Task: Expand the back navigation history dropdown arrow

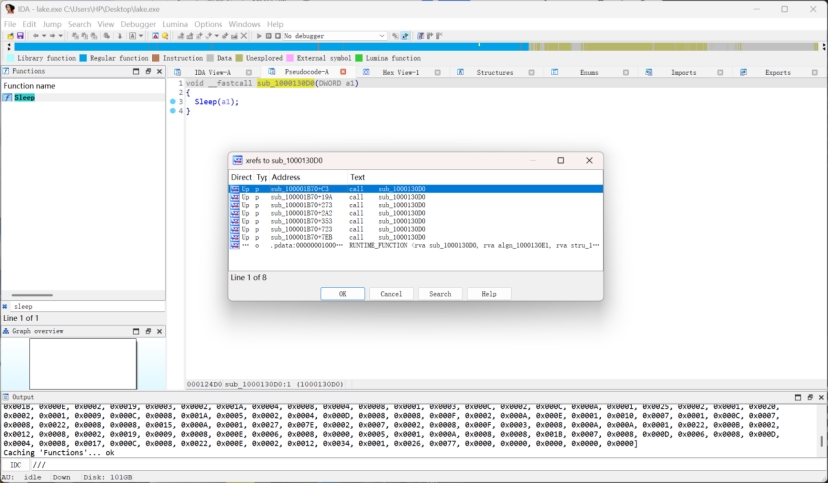Action: pos(44,36)
